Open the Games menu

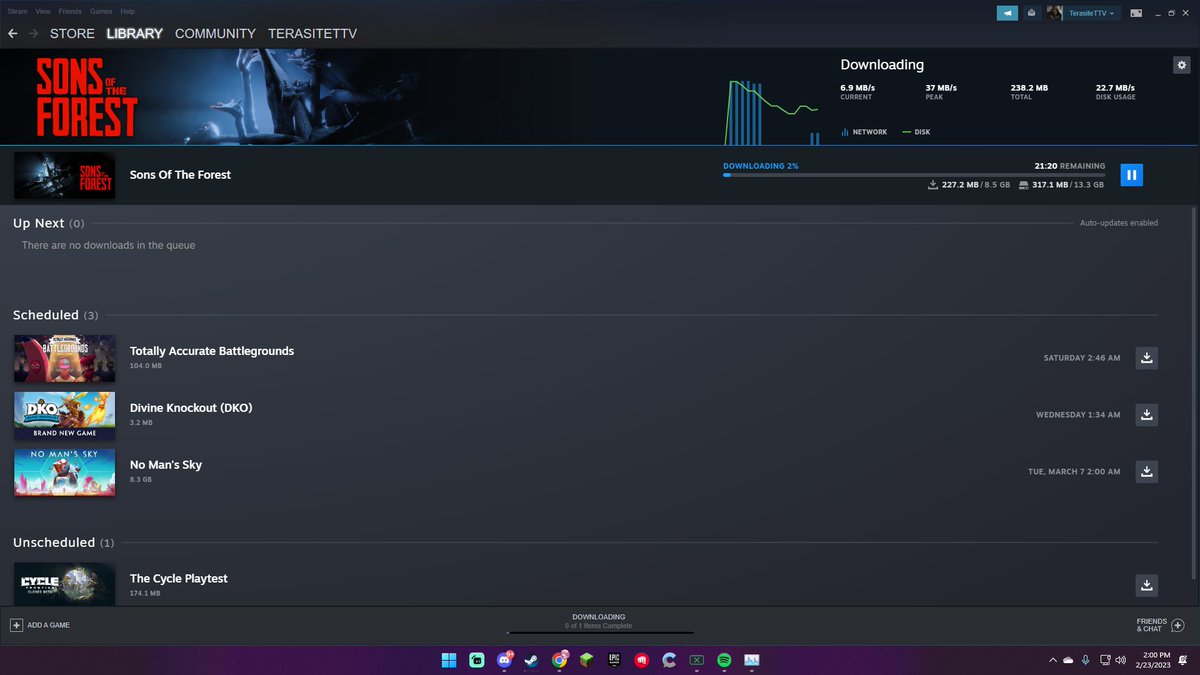click(101, 11)
